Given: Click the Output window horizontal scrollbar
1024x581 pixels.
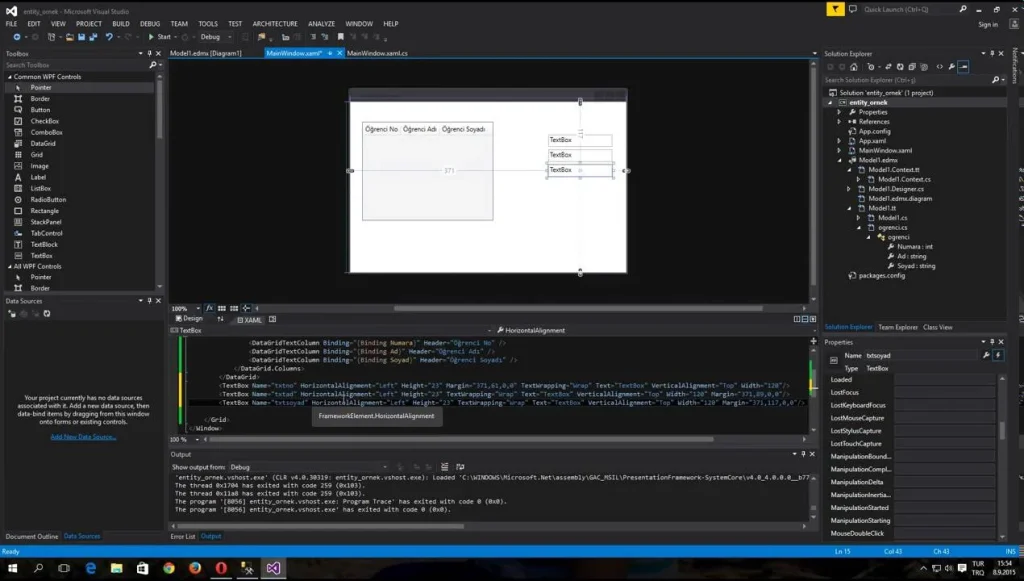Looking at the screenshot, I should pyautogui.click(x=321, y=526).
